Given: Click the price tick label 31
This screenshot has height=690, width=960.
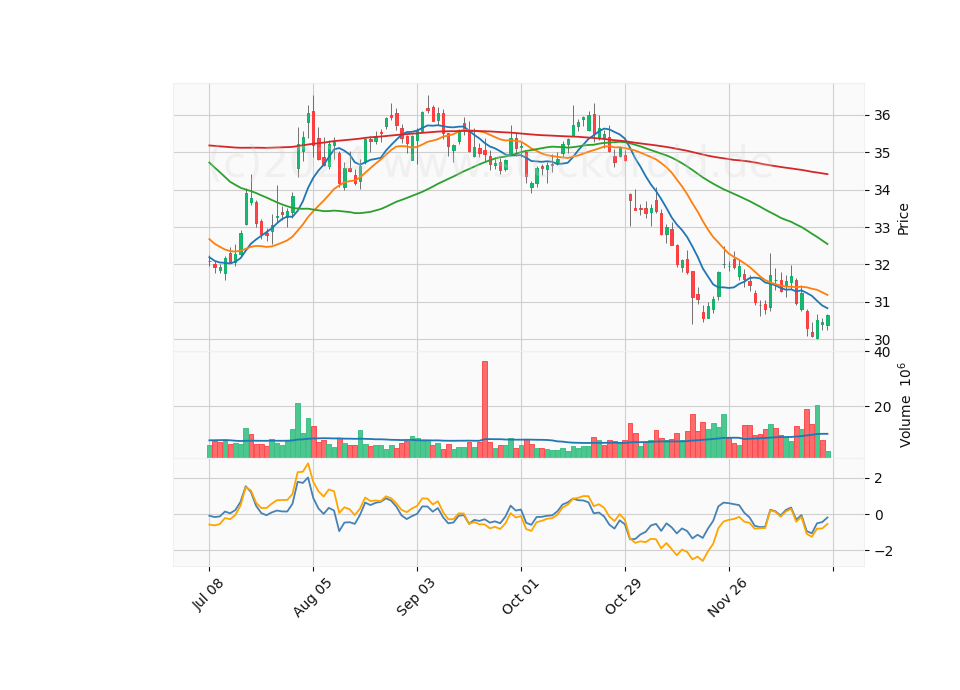Looking at the screenshot, I should (x=882, y=302).
